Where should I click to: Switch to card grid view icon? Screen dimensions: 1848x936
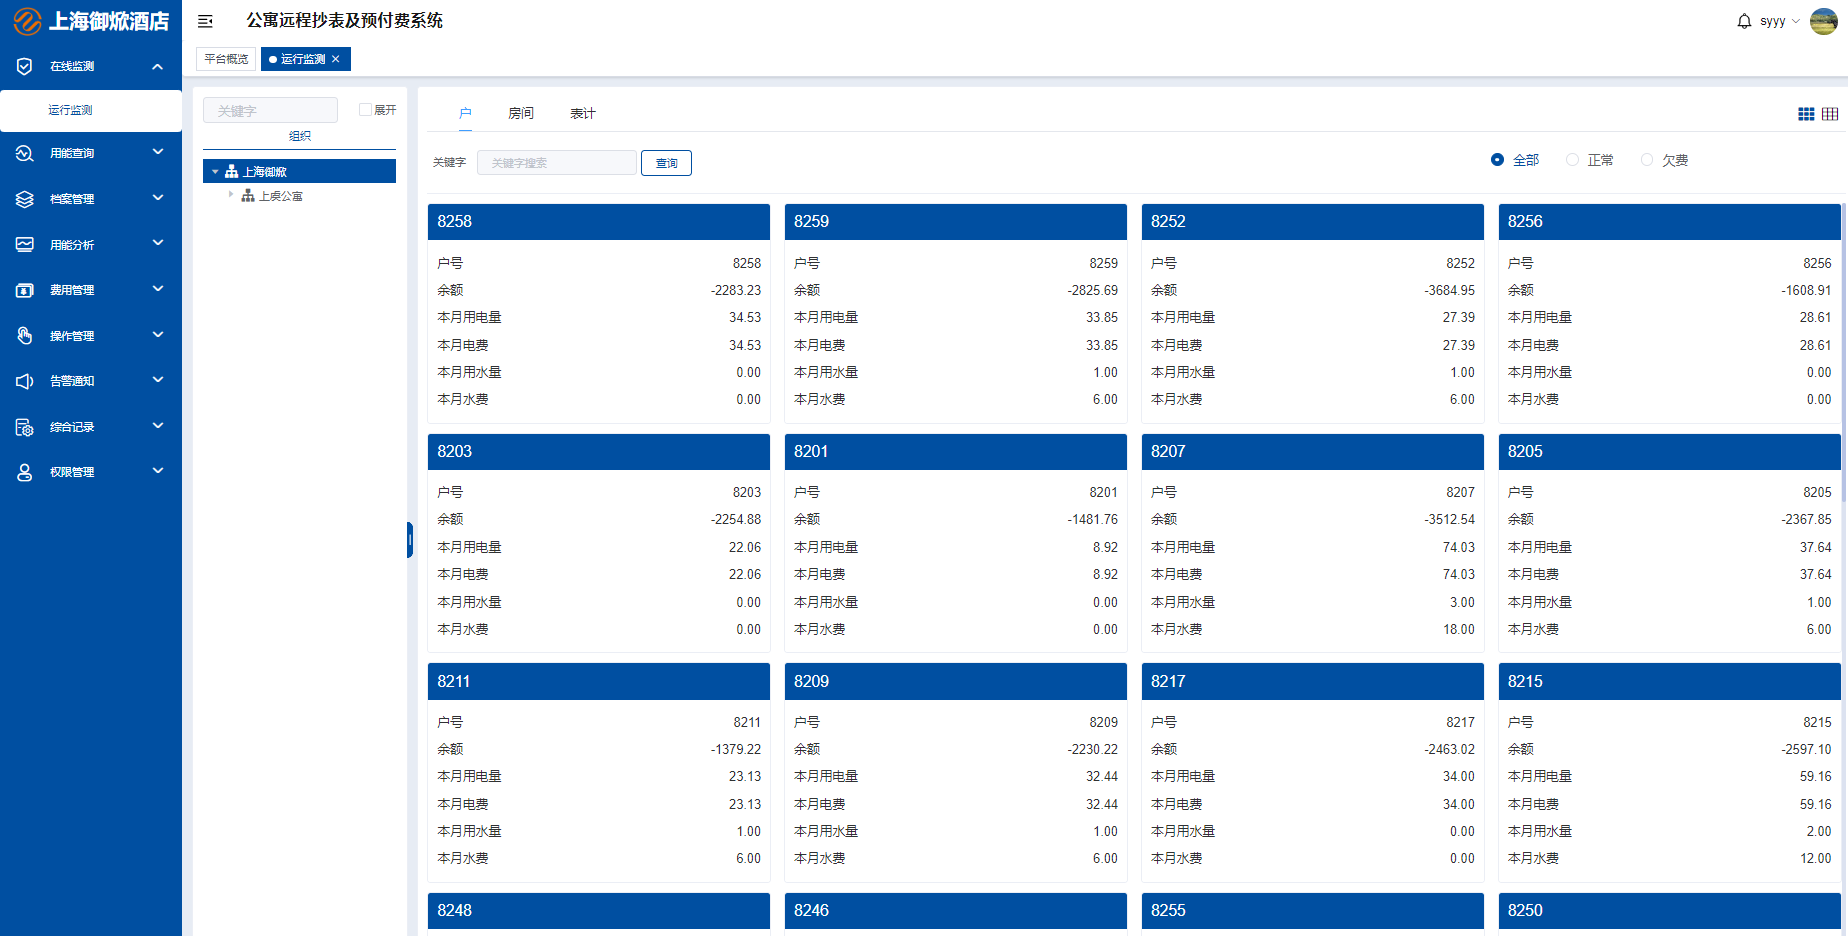click(1806, 114)
